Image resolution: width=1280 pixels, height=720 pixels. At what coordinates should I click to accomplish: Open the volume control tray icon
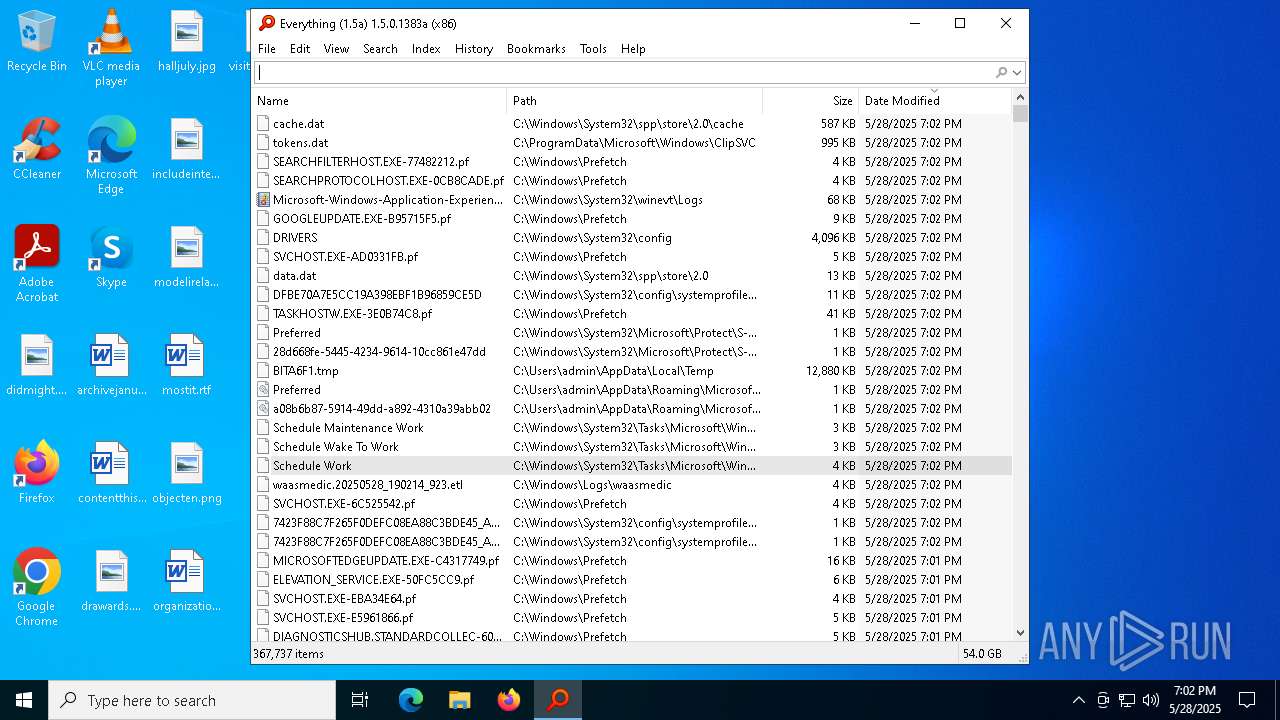coord(1151,700)
